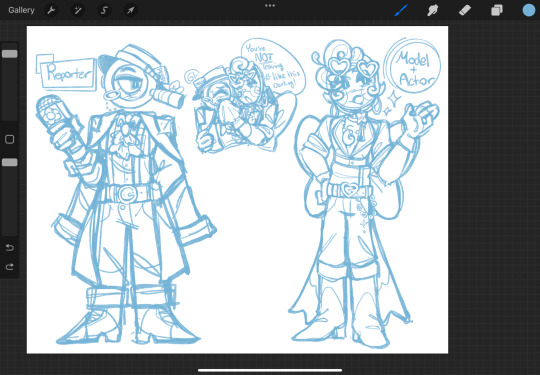Tap the square modify button in sidebar

[10, 139]
